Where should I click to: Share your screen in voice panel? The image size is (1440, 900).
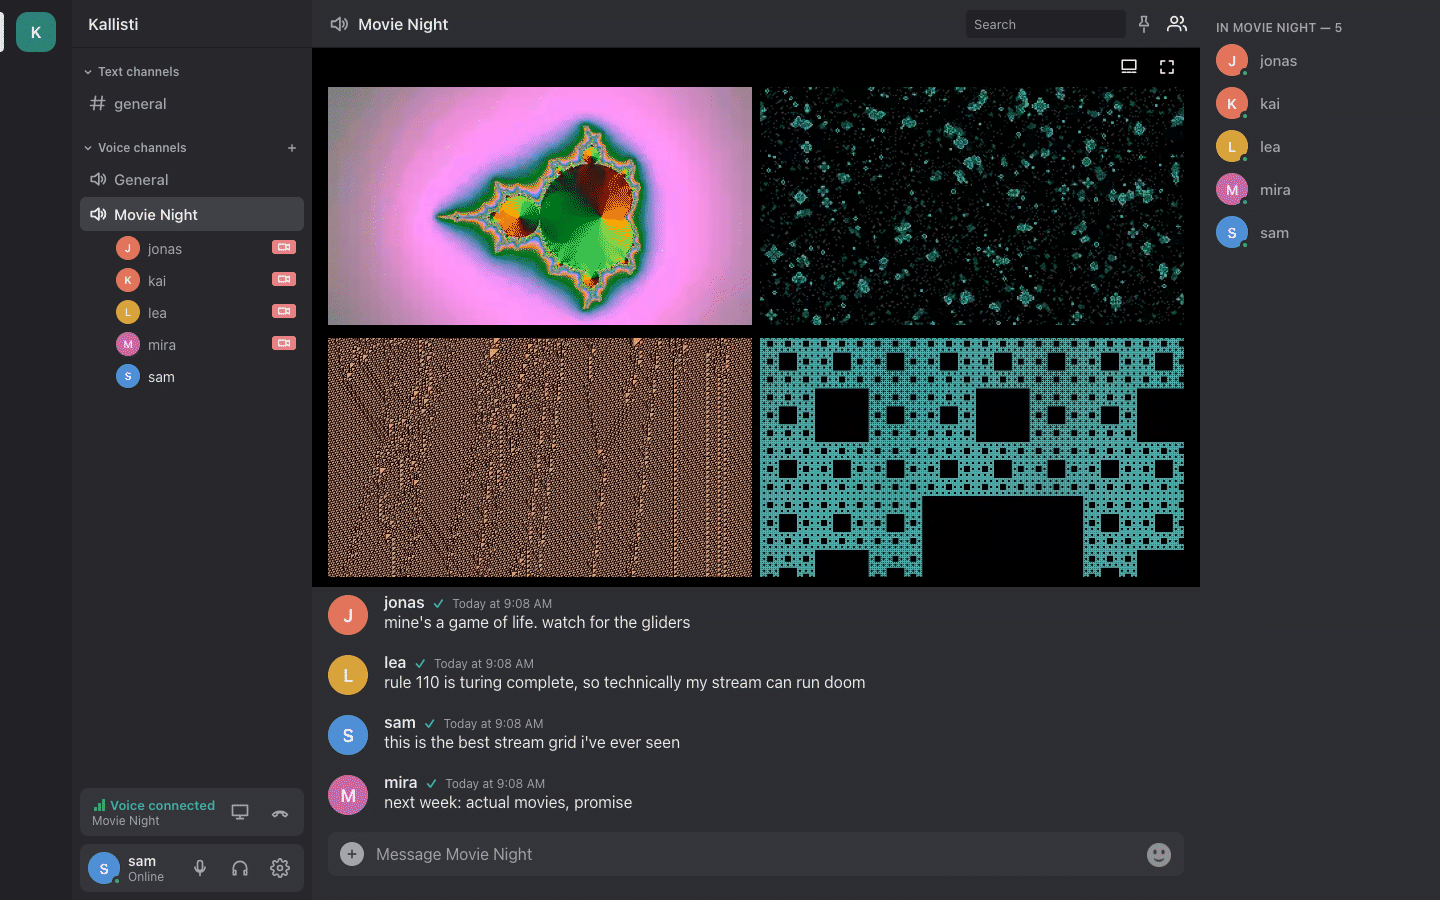click(x=240, y=812)
